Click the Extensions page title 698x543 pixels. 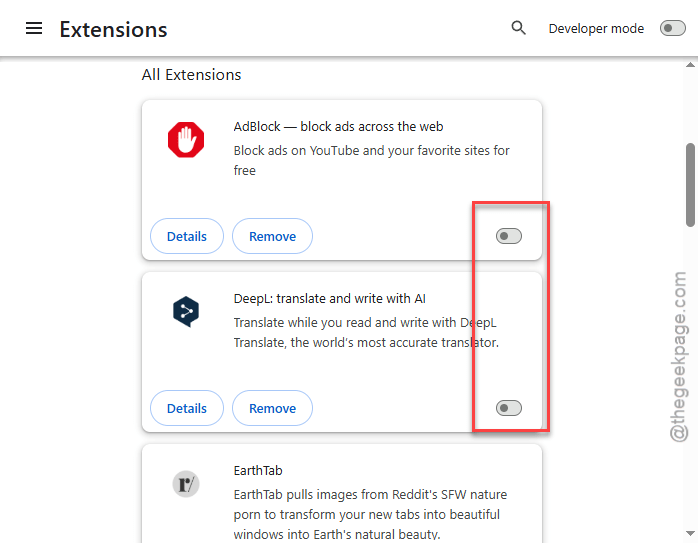pos(114,30)
